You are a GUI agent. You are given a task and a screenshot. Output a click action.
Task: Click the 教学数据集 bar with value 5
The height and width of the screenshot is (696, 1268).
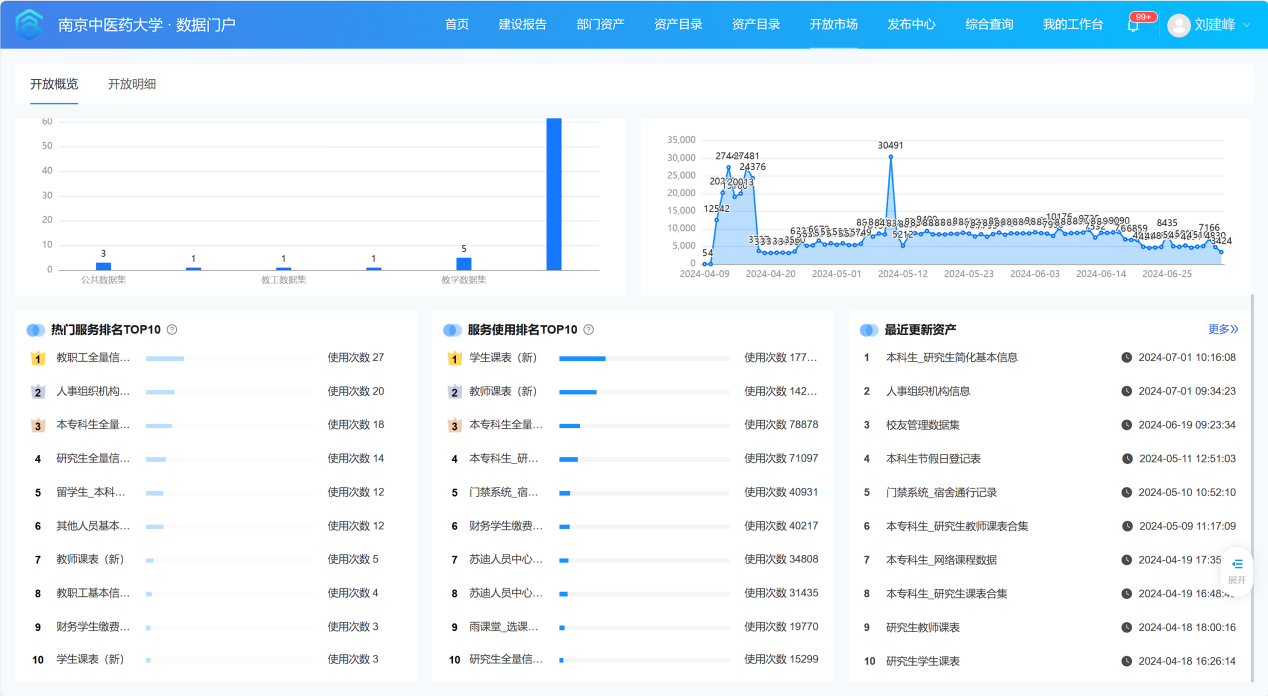coord(464,264)
